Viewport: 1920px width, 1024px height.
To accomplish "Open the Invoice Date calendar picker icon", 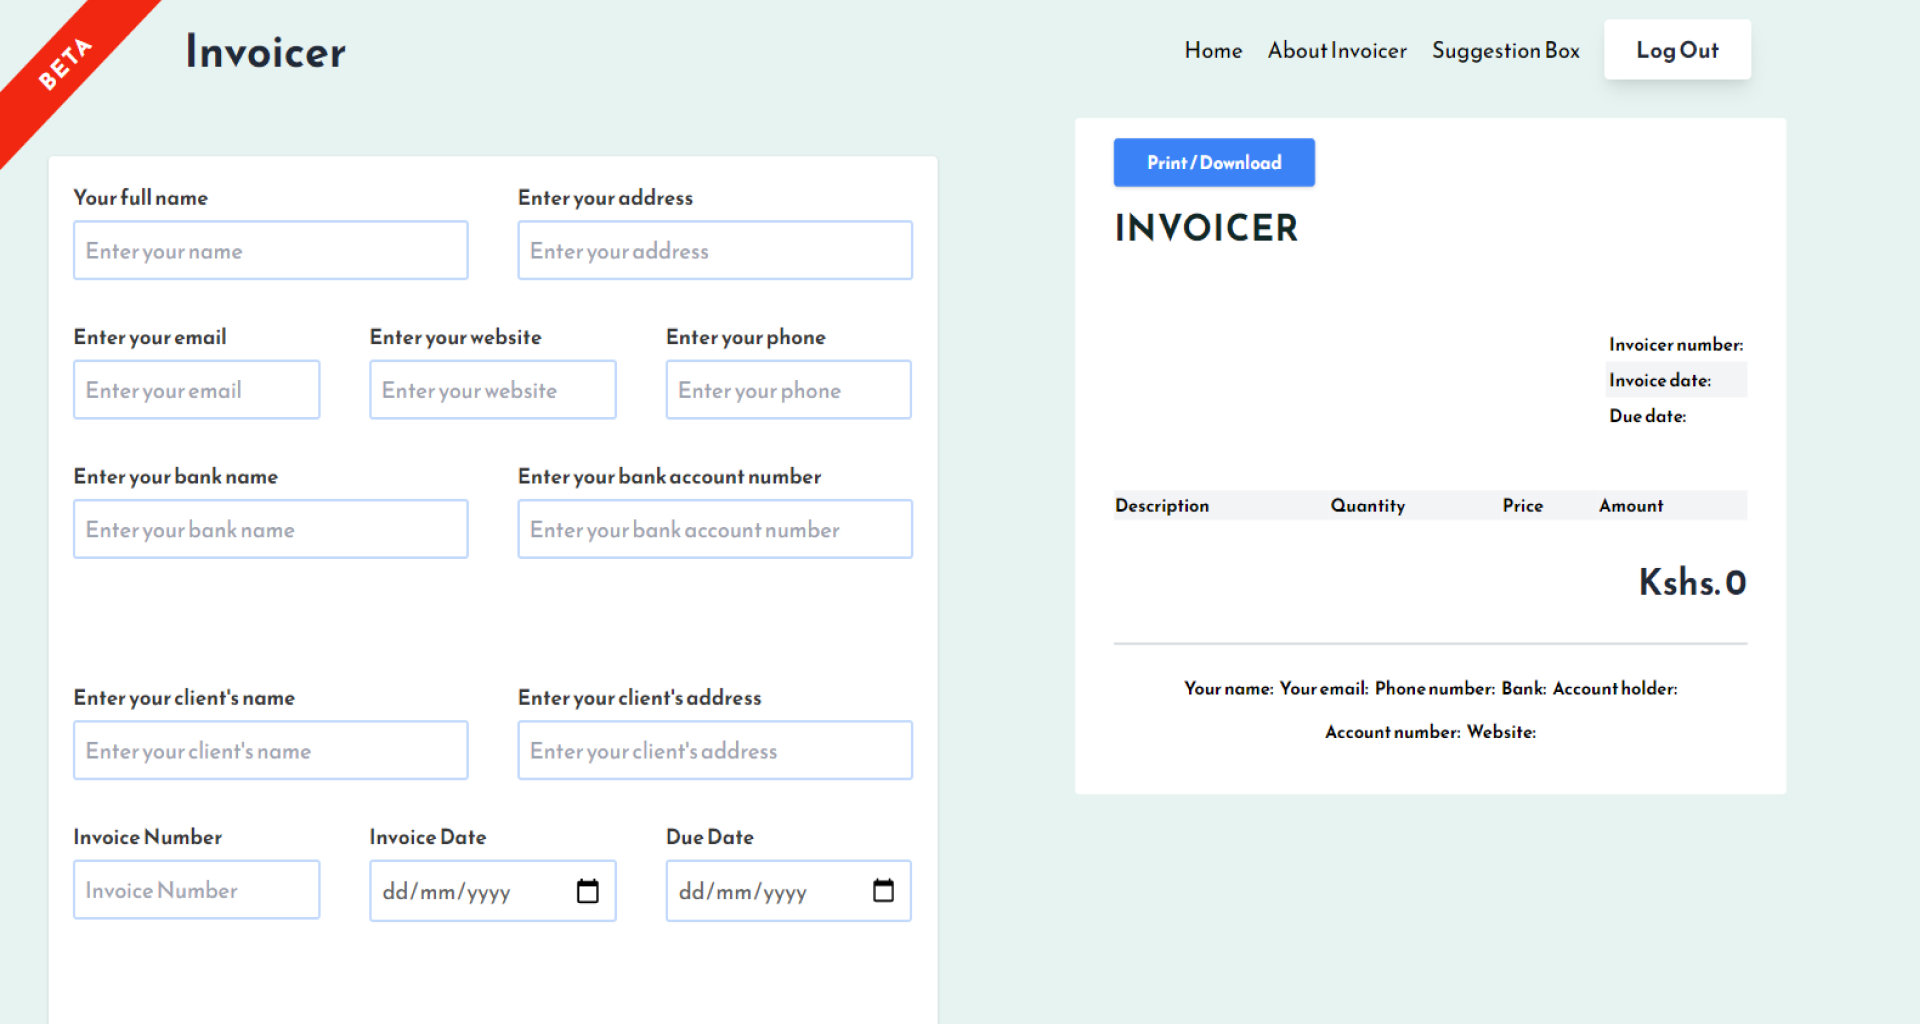I will pyautogui.click(x=588, y=891).
